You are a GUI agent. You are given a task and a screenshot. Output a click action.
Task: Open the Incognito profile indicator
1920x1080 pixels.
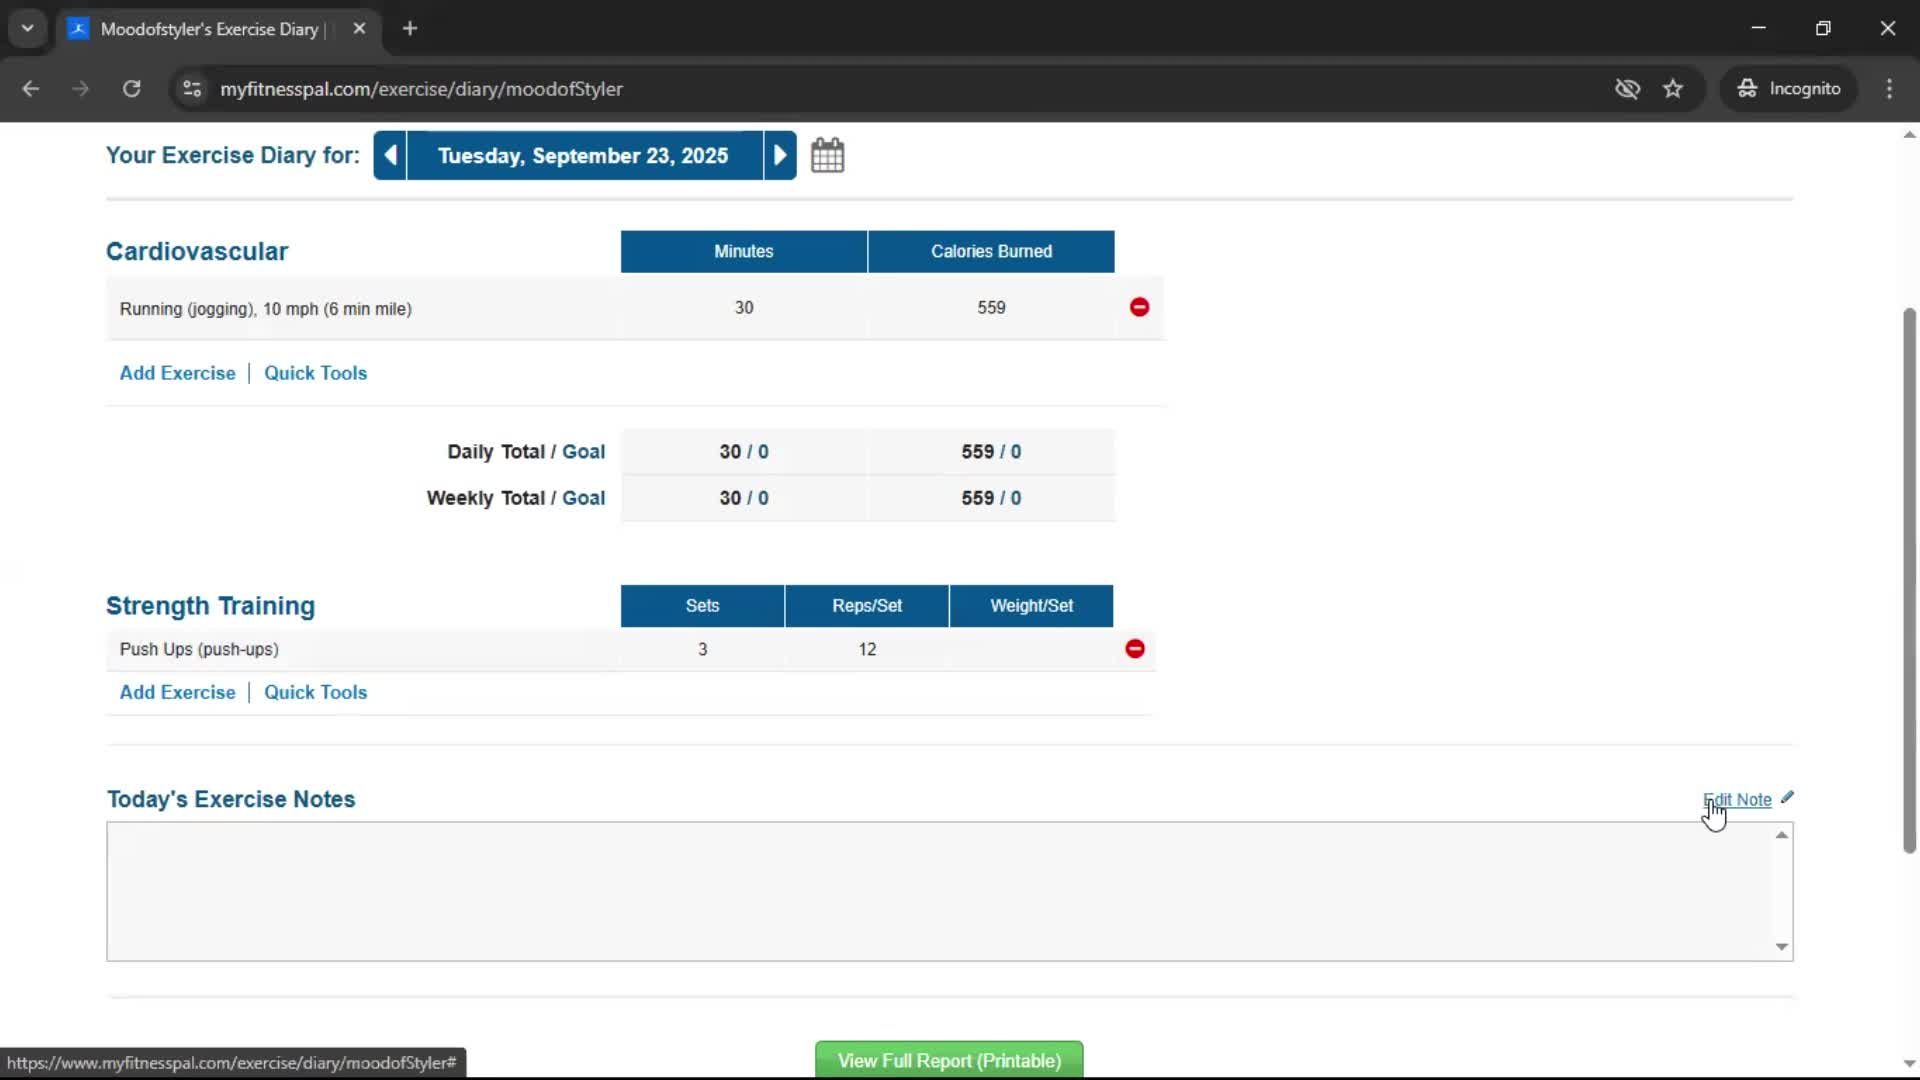tap(1789, 88)
